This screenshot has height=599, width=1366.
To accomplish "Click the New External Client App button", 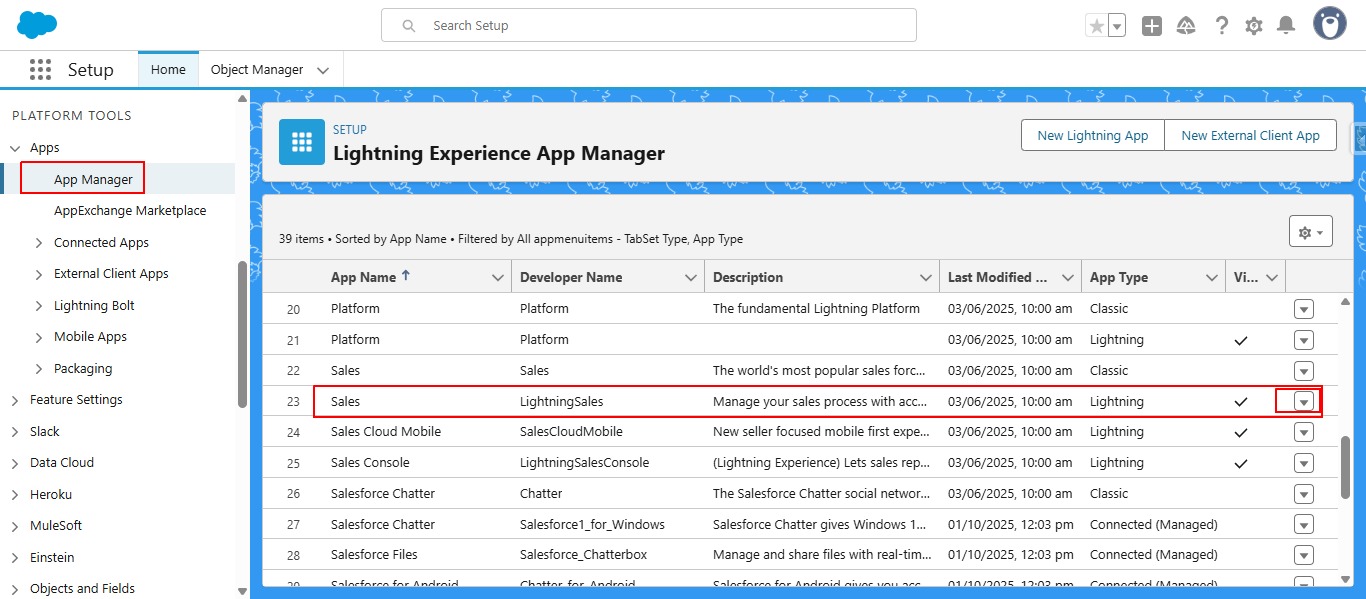I will tap(1250, 136).
